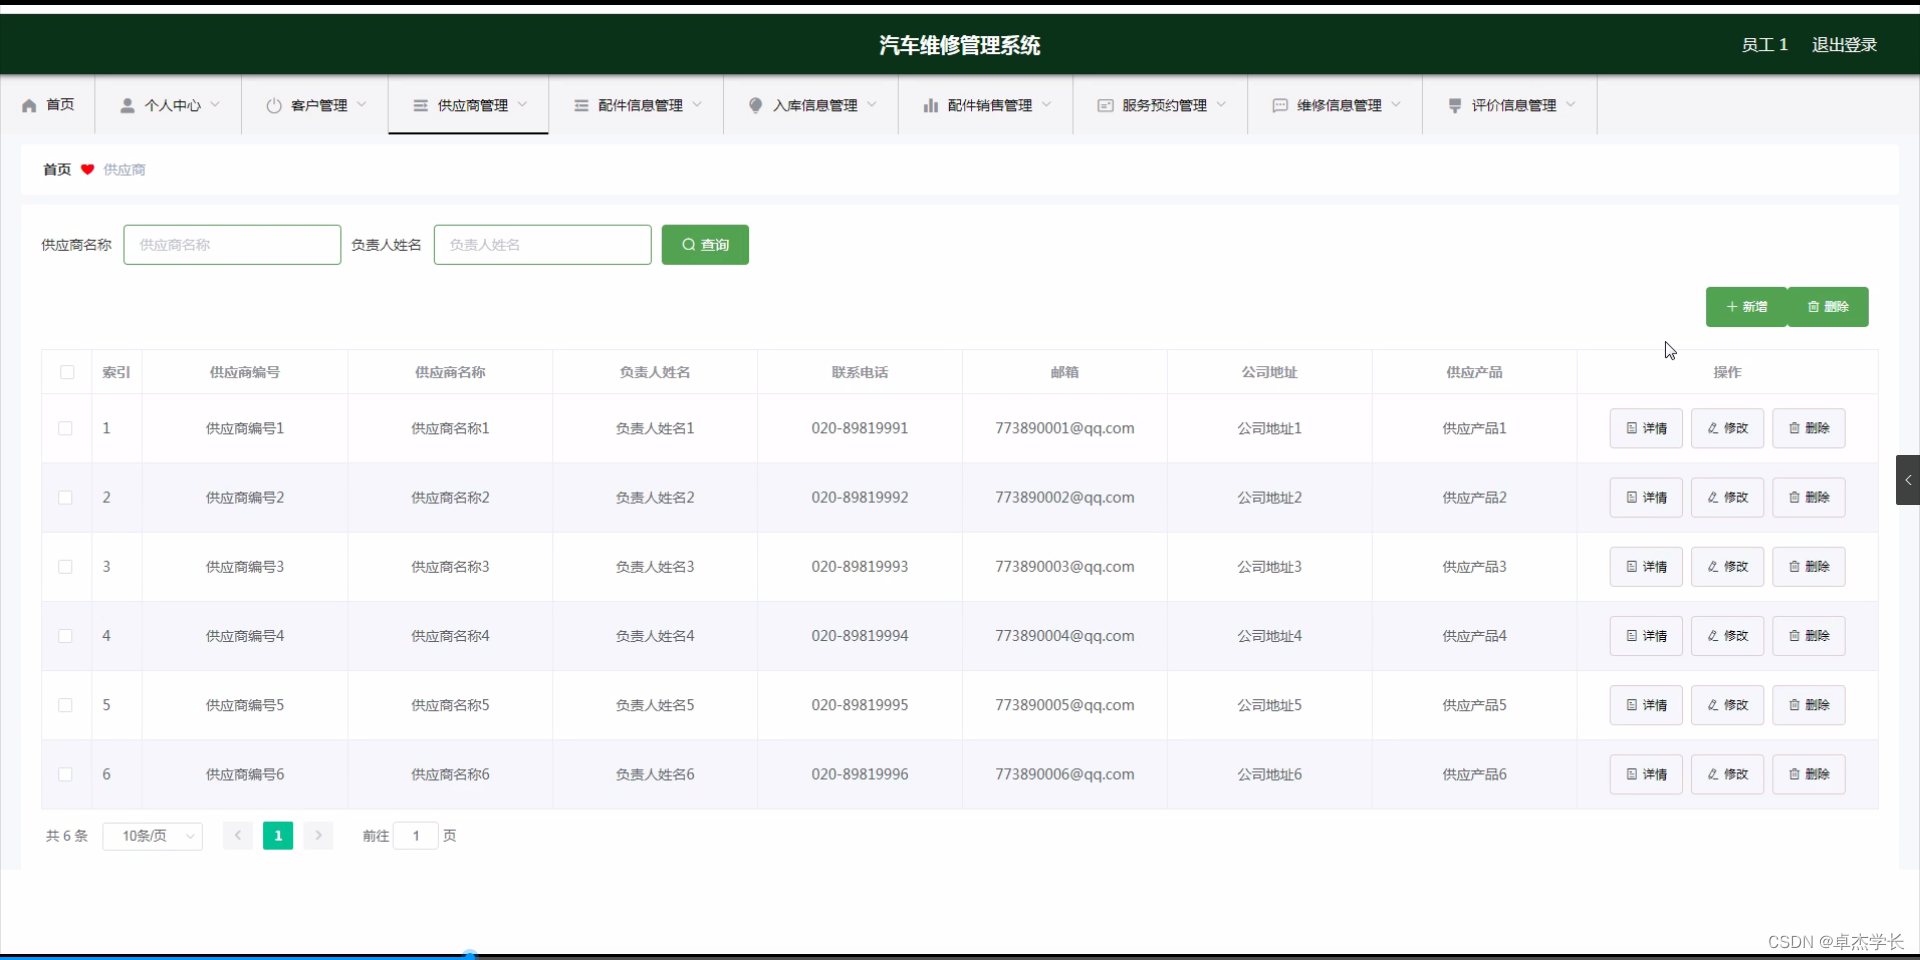Select the 个人中心 person icon
Screen dimensions: 1920x960
click(126, 105)
